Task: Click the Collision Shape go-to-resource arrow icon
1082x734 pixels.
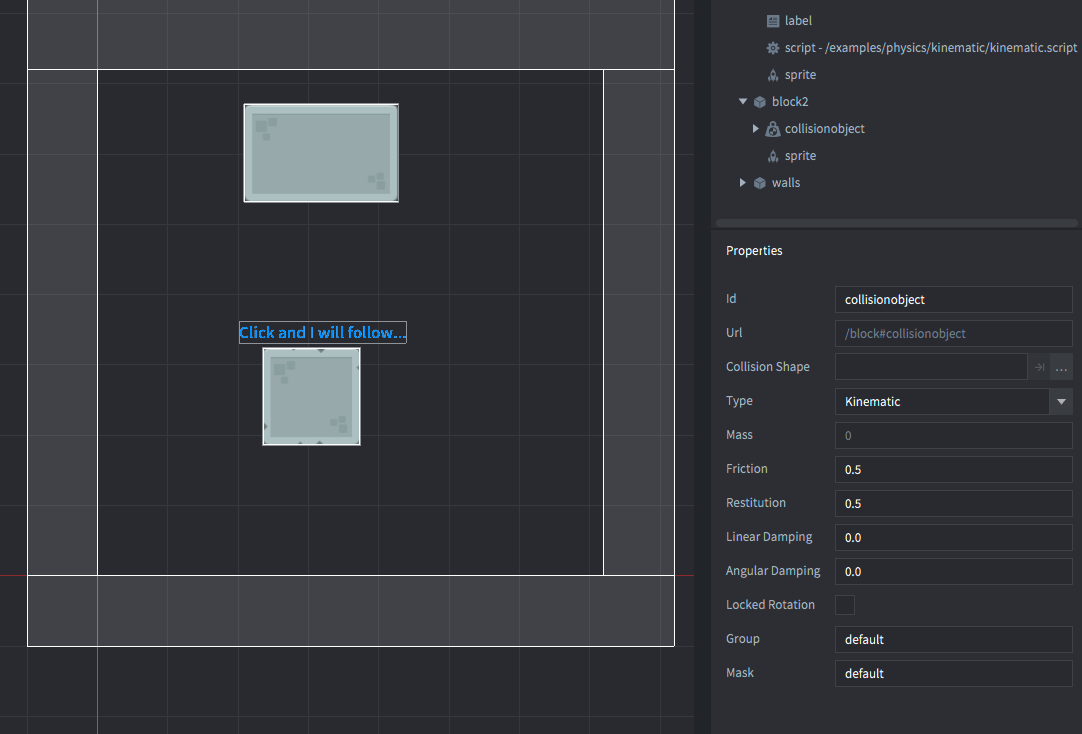Action: pyautogui.click(x=1039, y=367)
